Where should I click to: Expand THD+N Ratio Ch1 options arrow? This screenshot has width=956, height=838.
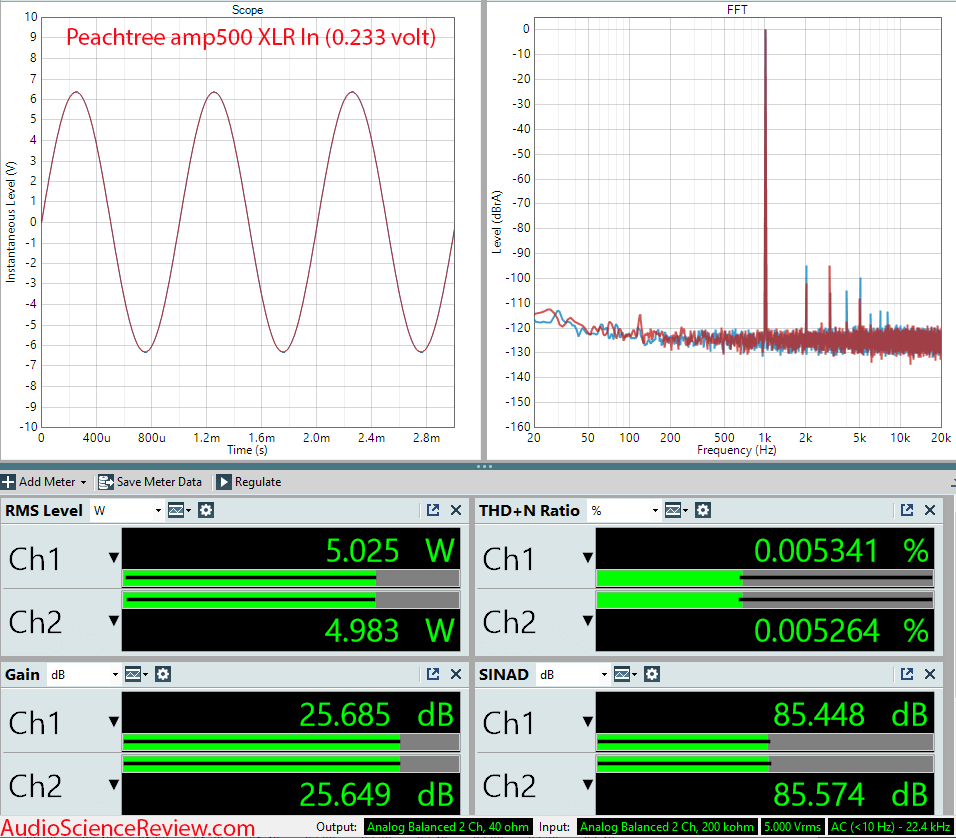(588, 557)
